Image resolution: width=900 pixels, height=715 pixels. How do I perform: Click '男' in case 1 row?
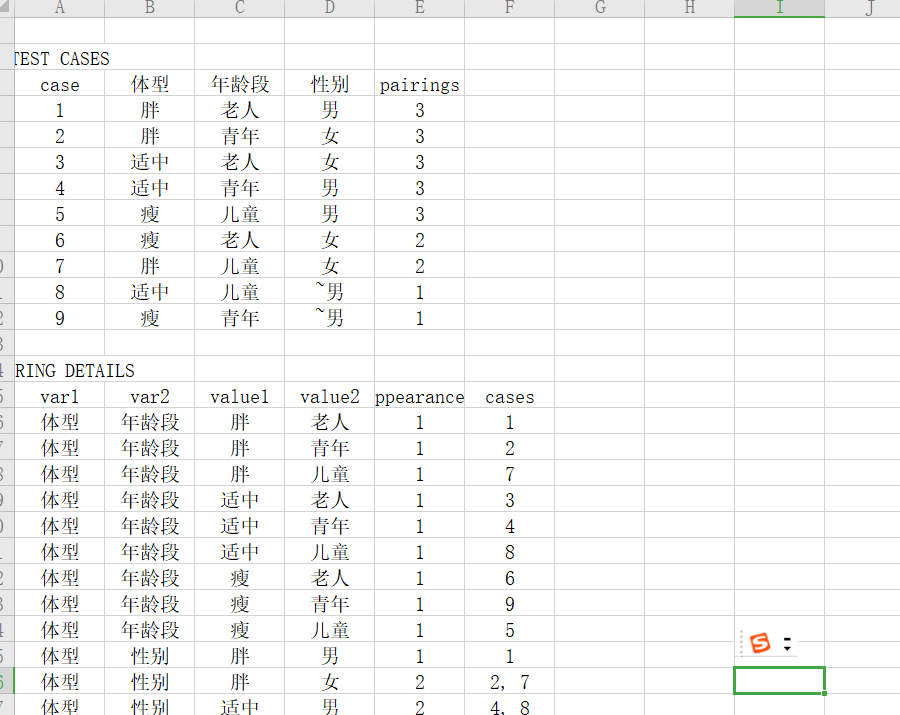(x=330, y=110)
